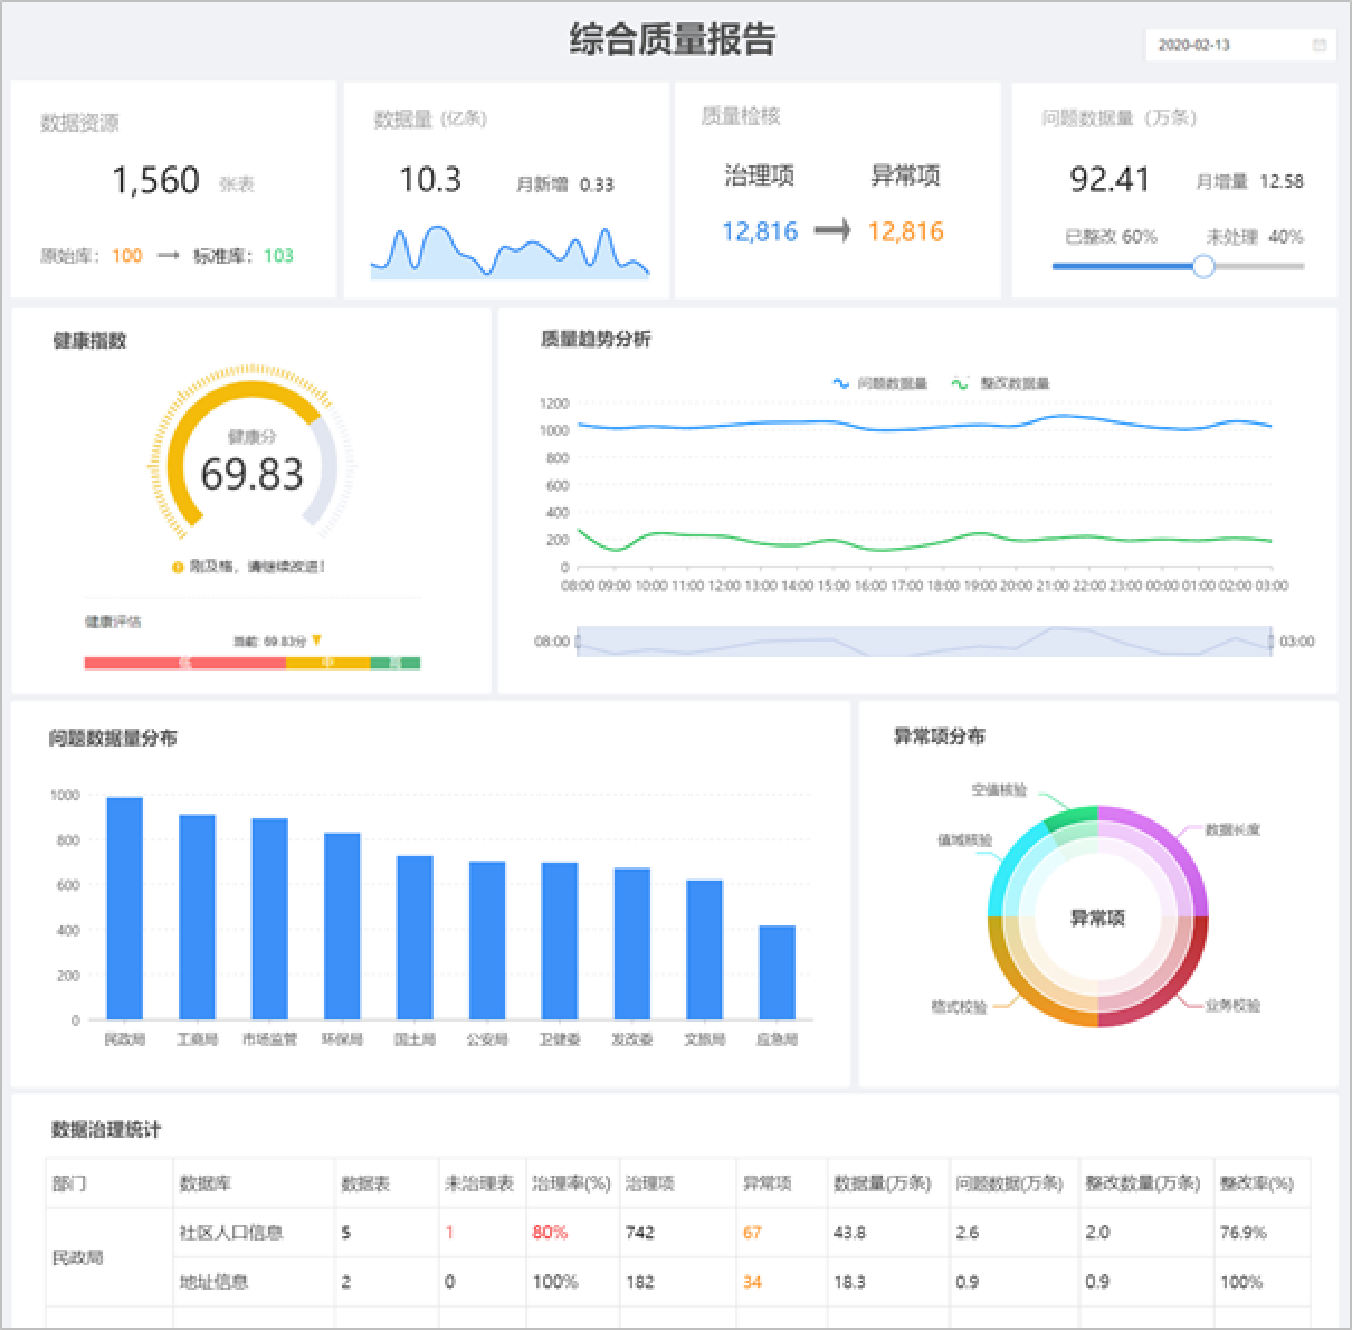1353x1330 pixels.
Task: Click the 问题数据量 blue legend icon
Action: [841, 383]
